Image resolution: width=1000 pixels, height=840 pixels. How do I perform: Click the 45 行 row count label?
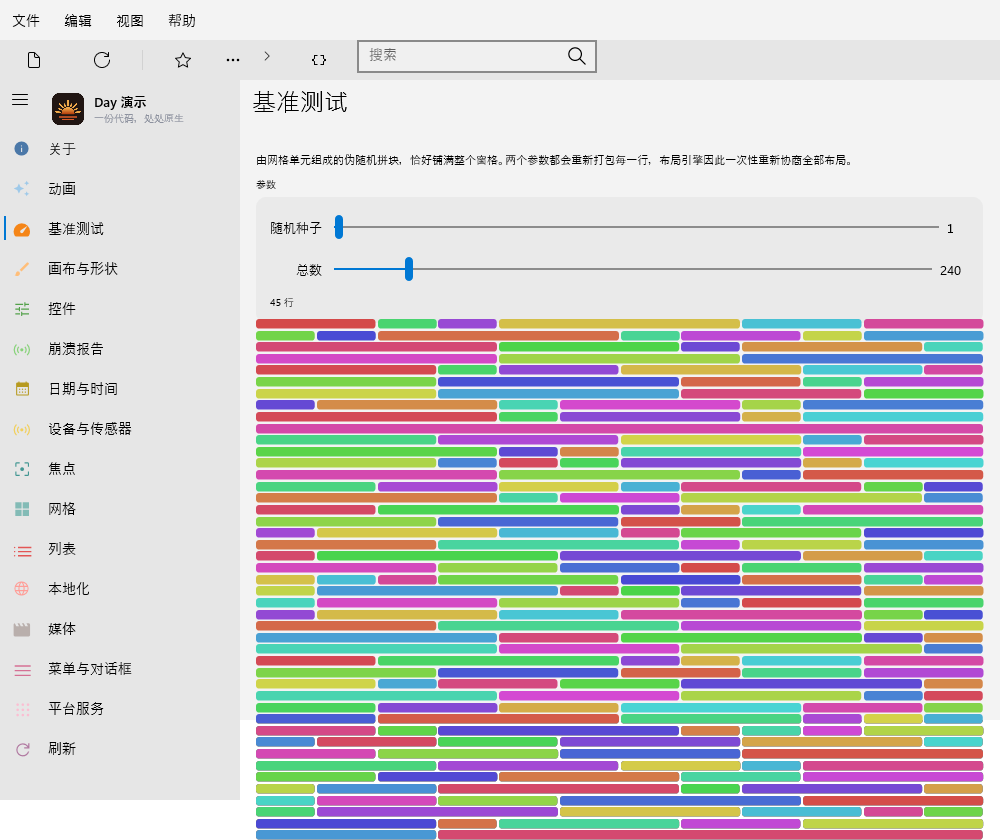[x=281, y=302]
